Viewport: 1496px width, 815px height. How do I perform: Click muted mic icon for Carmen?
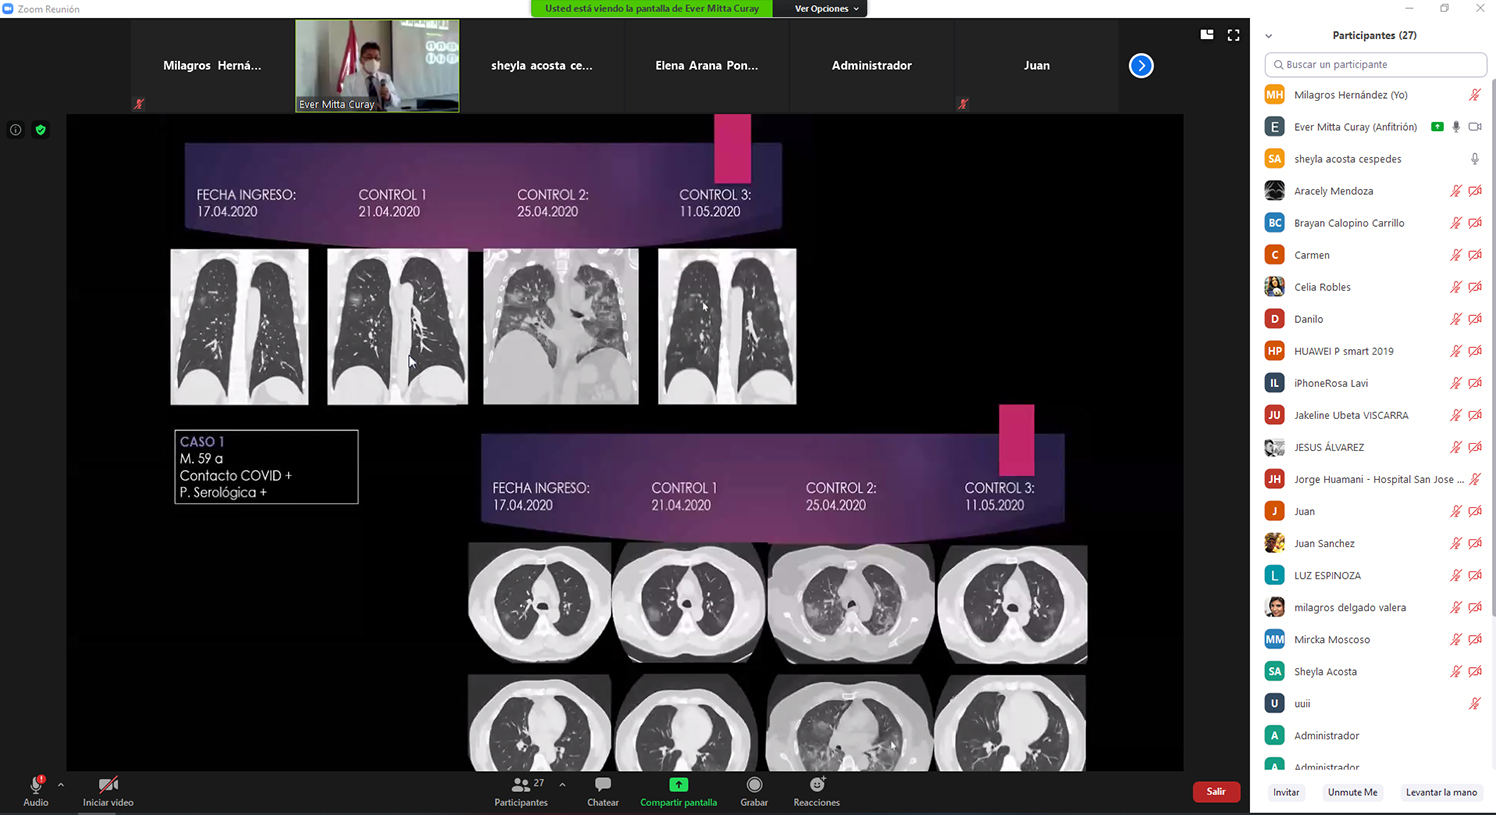pyautogui.click(x=1456, y=255)
